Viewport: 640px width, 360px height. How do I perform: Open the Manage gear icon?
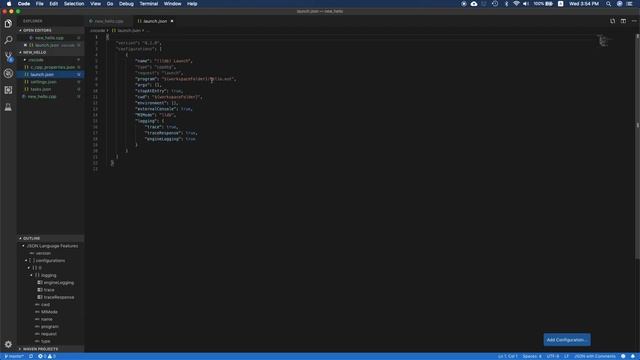pyautogui.click(x=8, y=344)
